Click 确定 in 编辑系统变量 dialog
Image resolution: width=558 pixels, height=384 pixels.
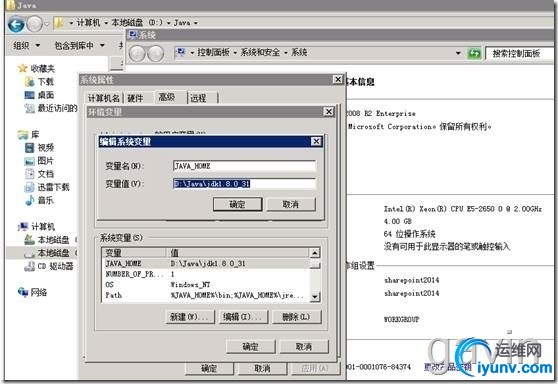pyautogui.click(x=237, y=204)
